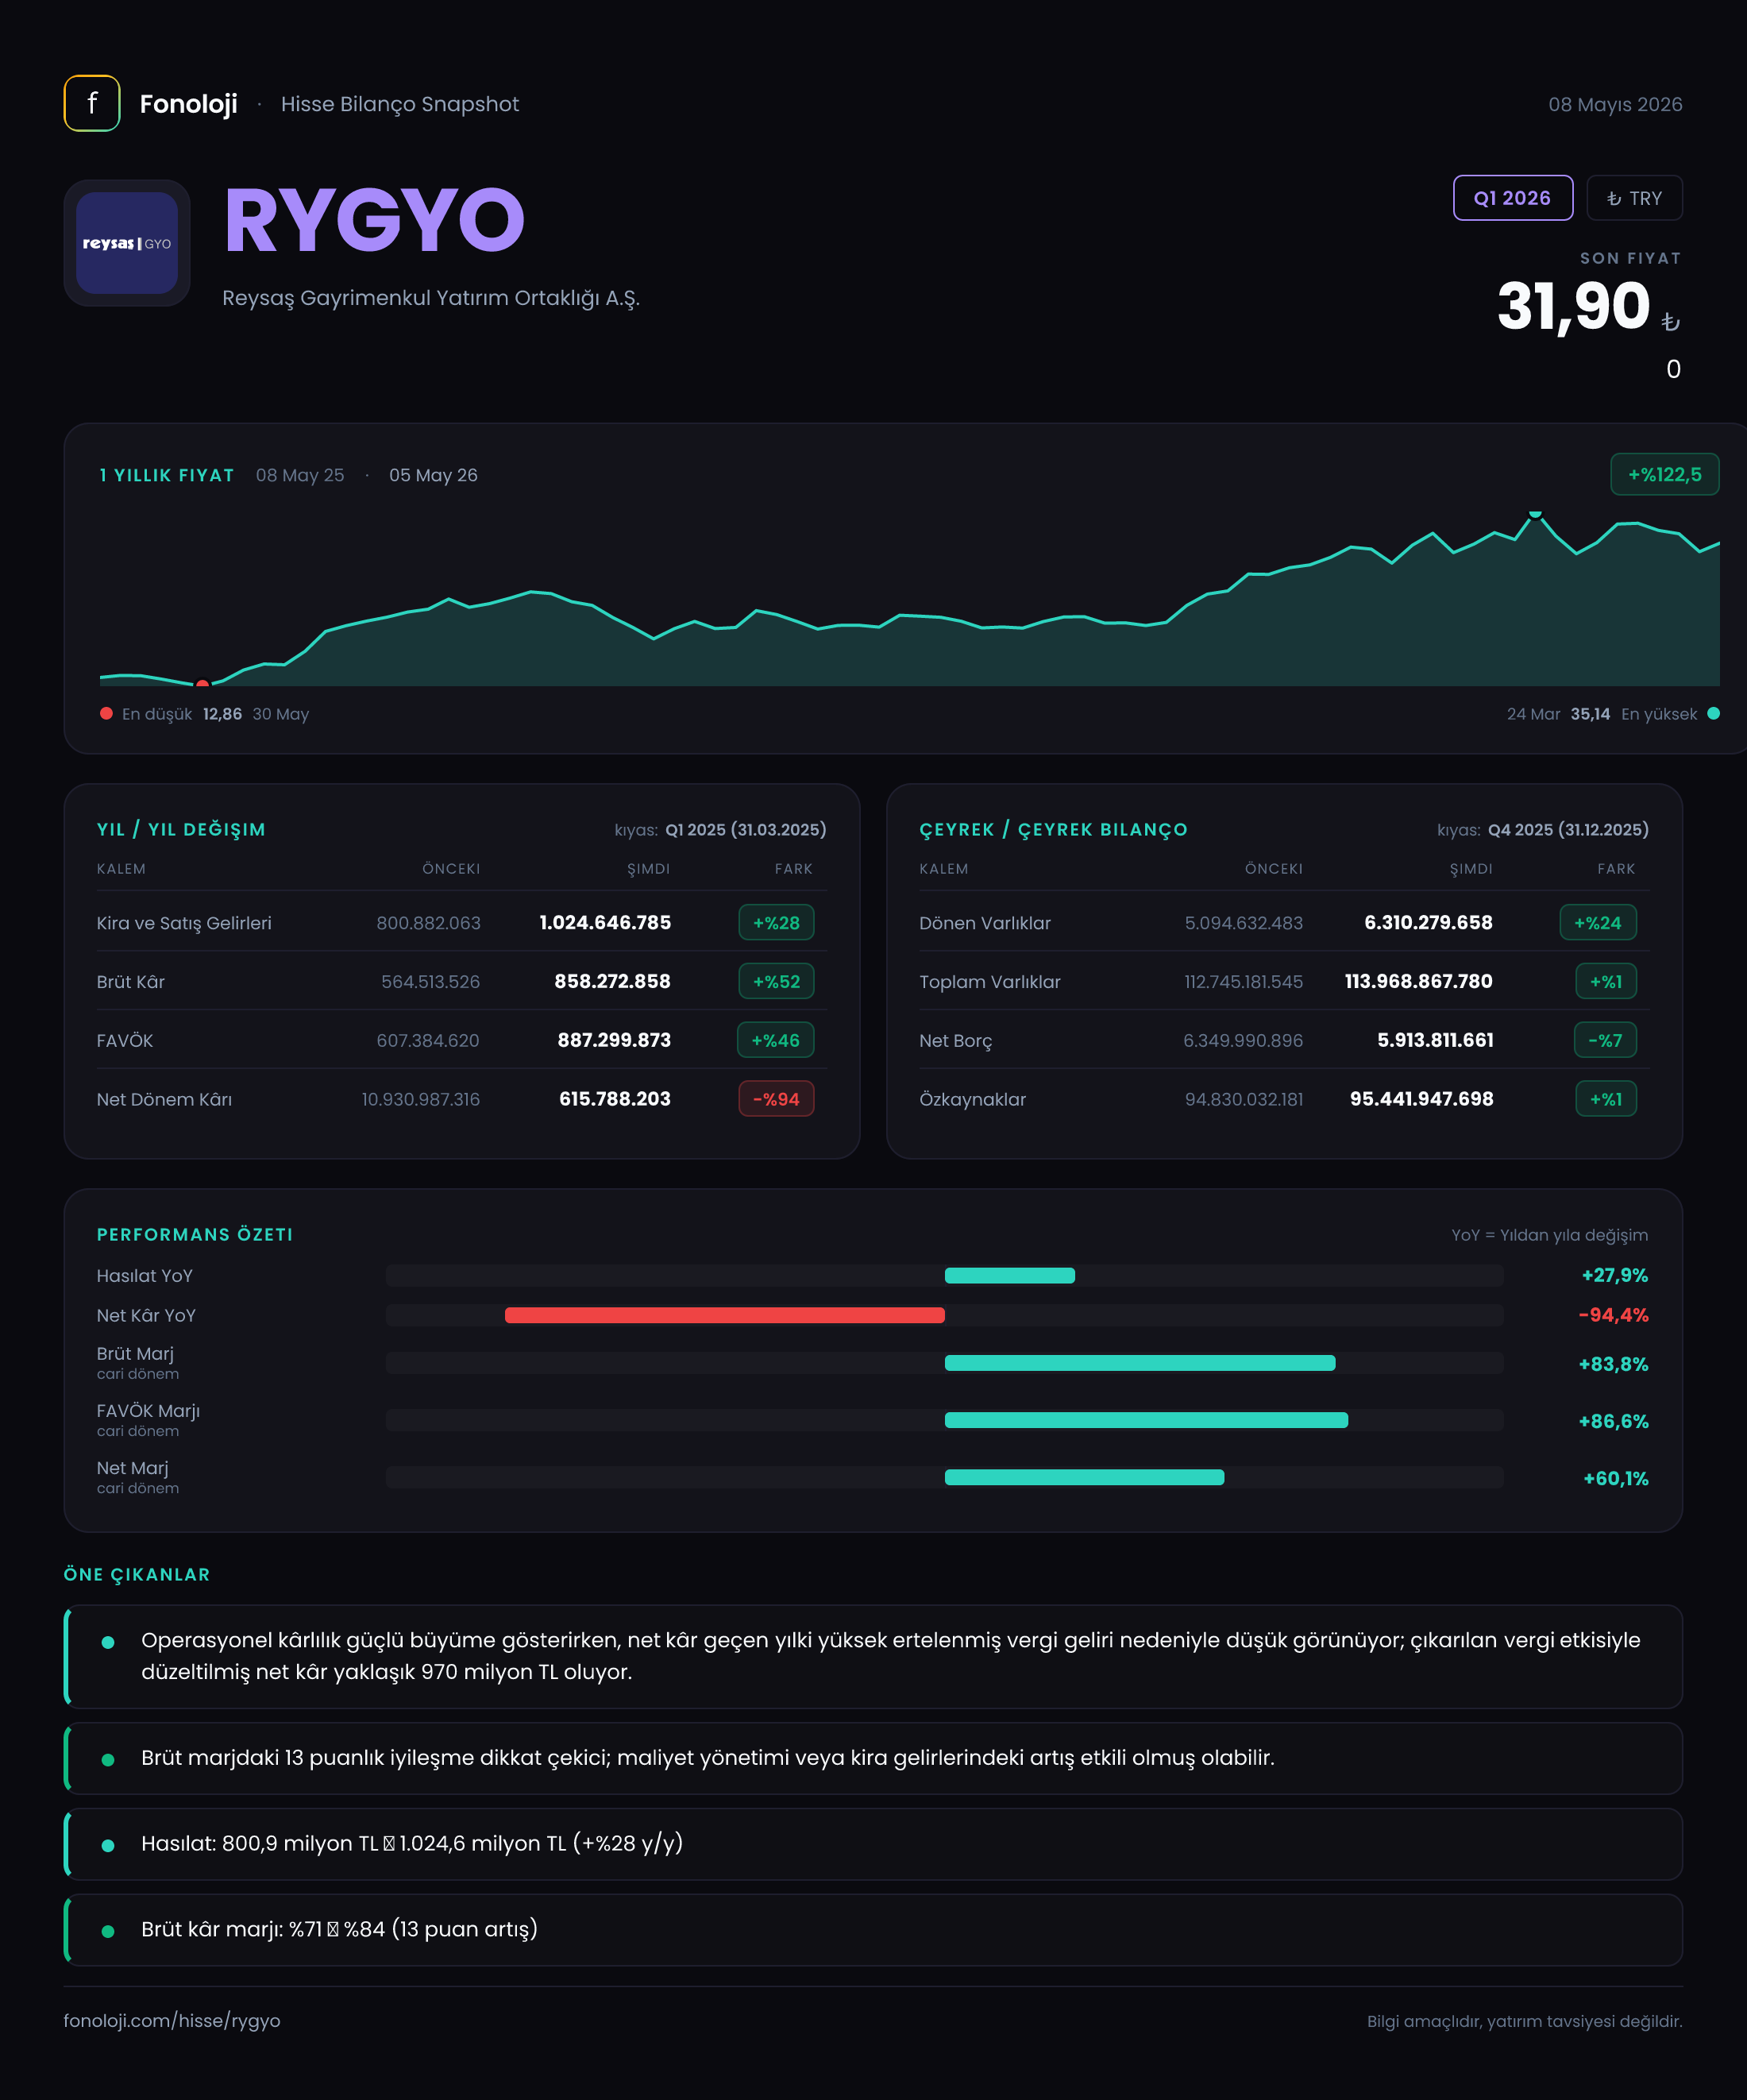Click the 'PERFORMANS ÖZETI' heading

point(195,1234)
